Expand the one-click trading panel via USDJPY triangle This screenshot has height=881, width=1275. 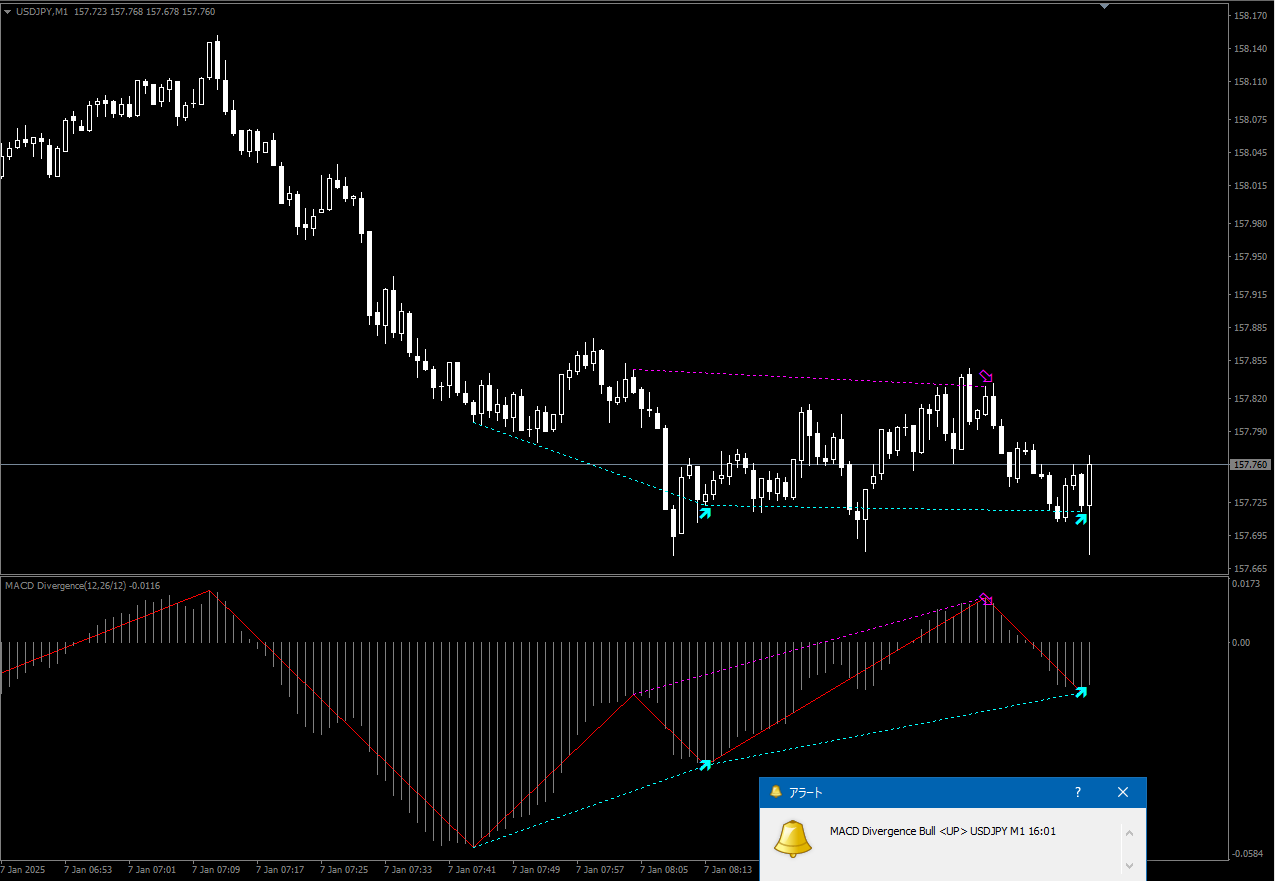tap(9, 11)
